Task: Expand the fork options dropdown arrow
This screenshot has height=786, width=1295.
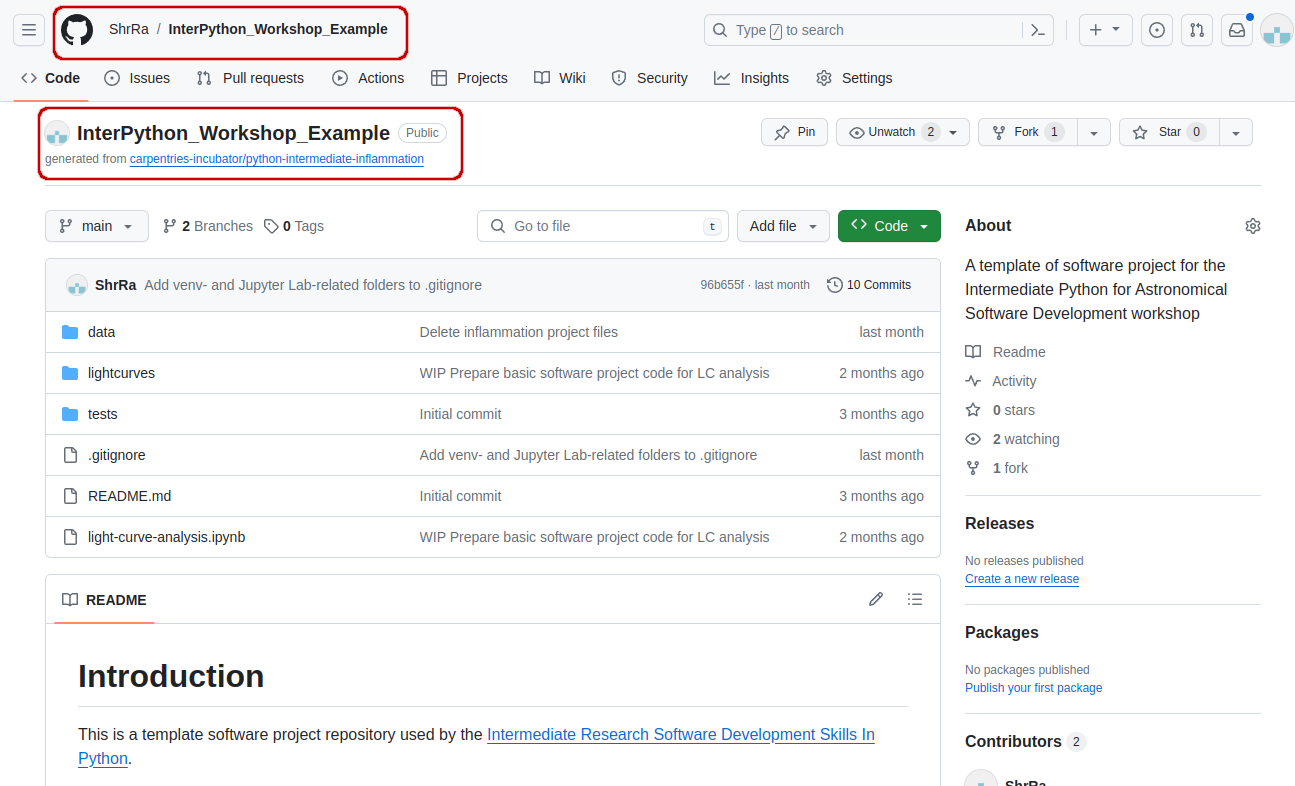Action: tap(1094, 132)
